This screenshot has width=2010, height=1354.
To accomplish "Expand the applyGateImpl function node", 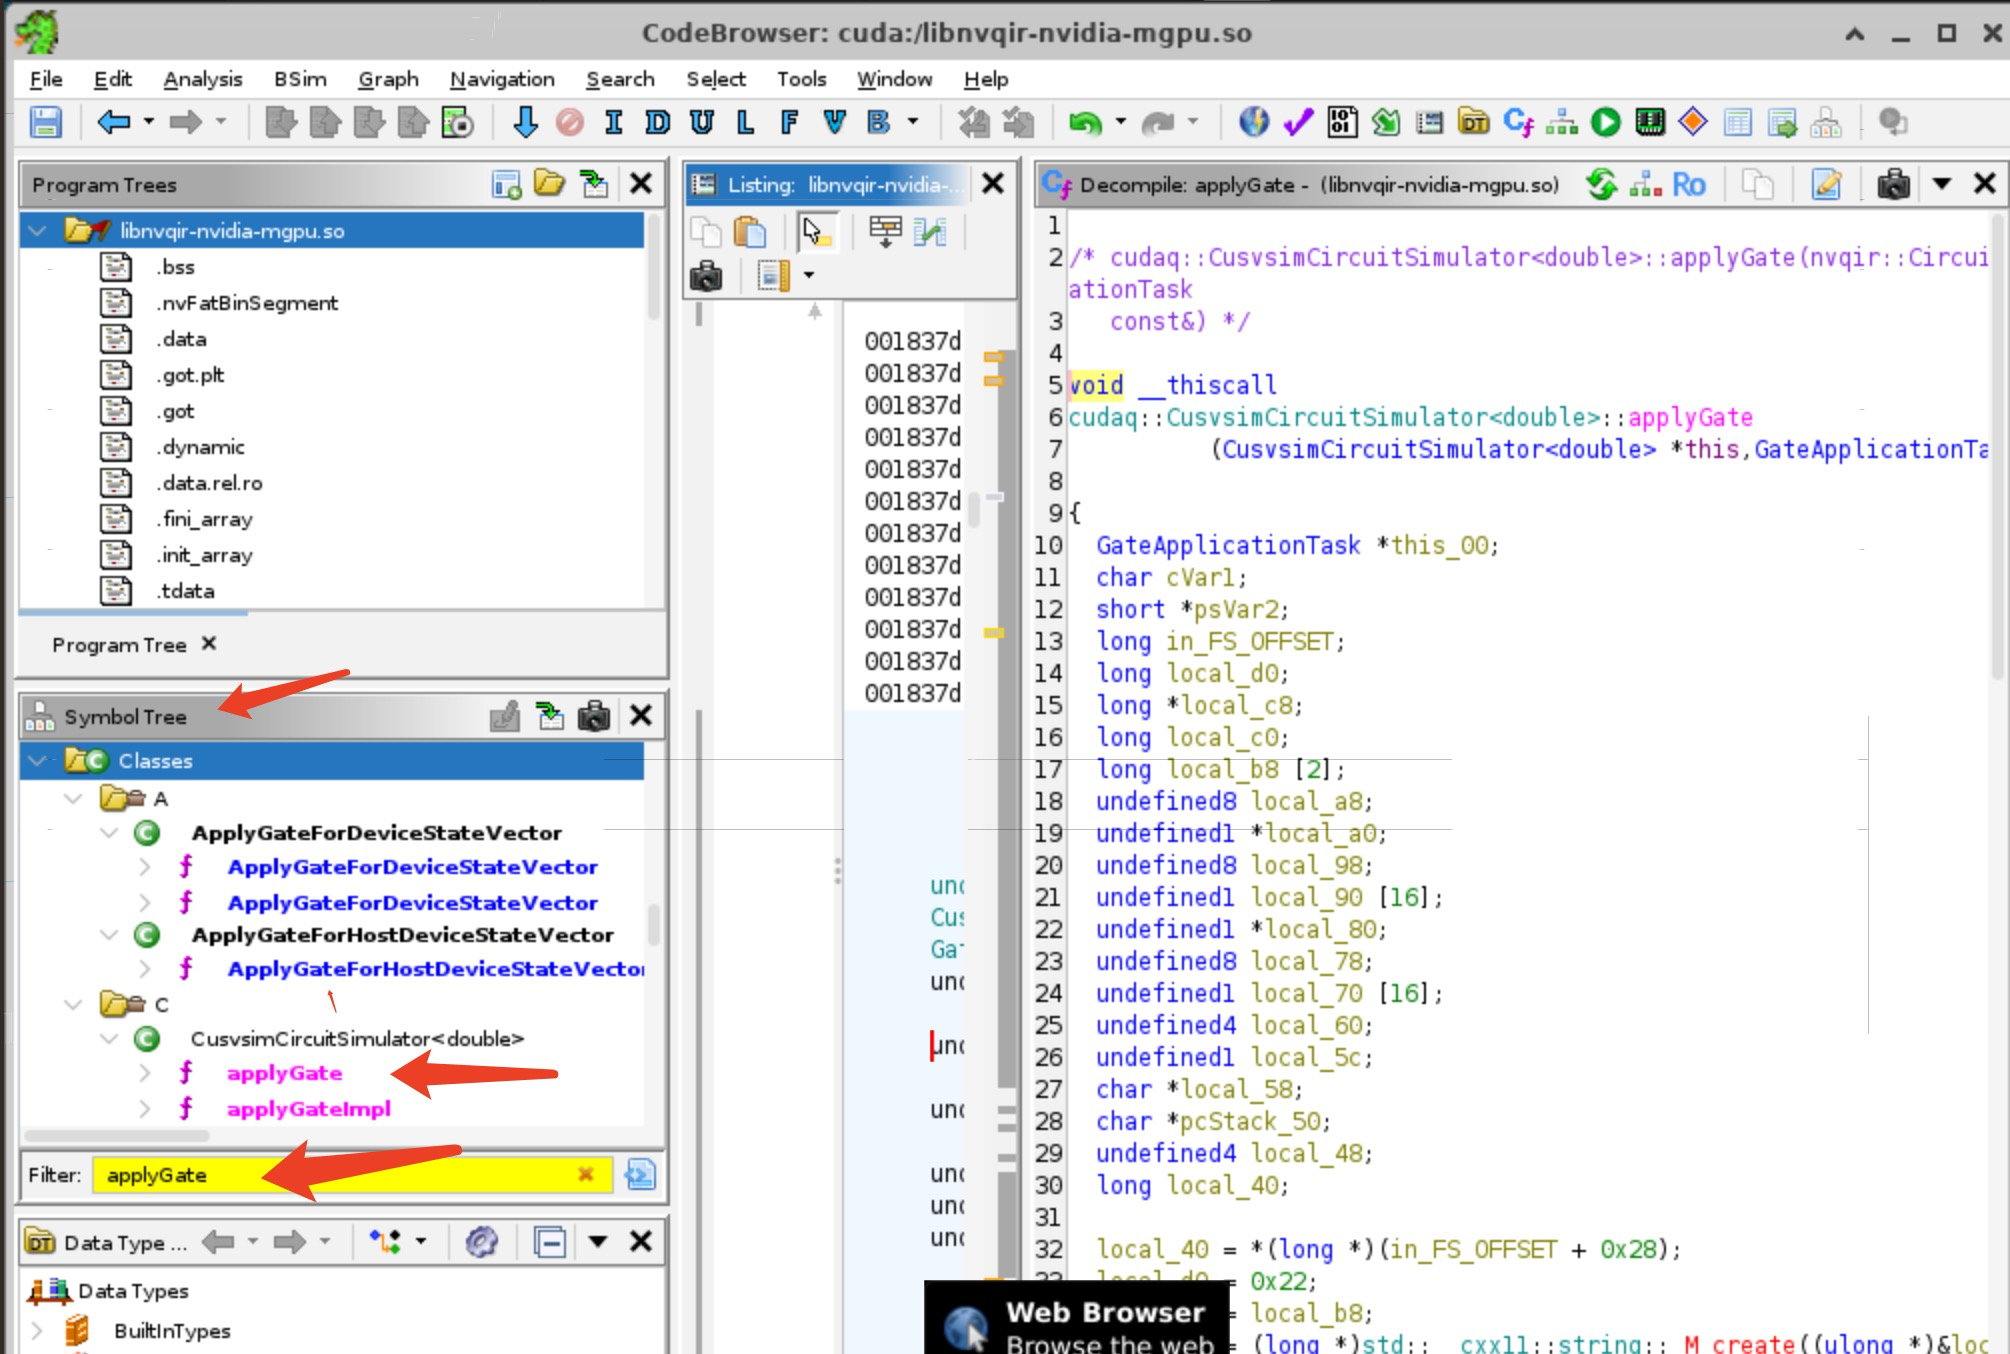I will tap(144, 1109).
